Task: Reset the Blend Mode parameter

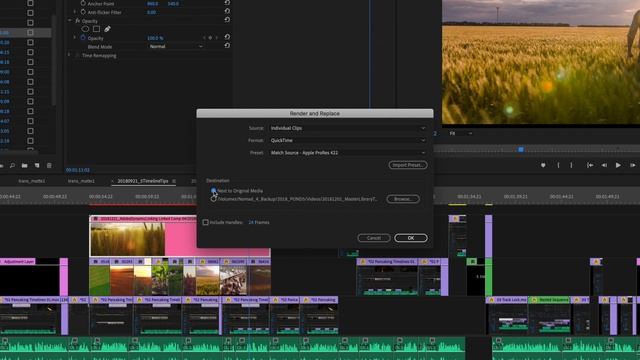Action: pyautogui.click(x=227, y=46)
